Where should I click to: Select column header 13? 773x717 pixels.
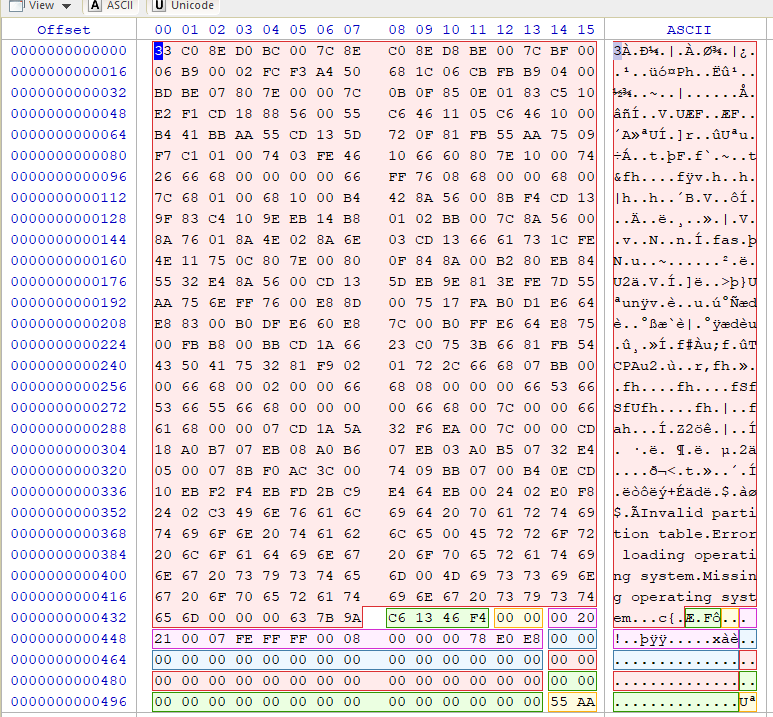click(532, 30)
